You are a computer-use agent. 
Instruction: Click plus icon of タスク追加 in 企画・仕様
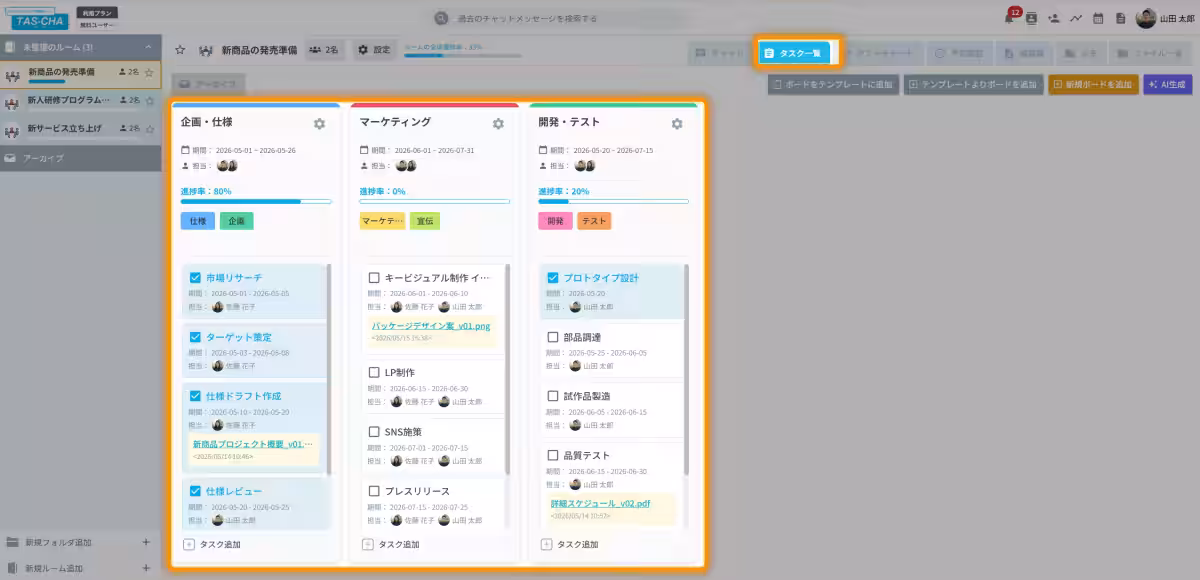point(189,544)
